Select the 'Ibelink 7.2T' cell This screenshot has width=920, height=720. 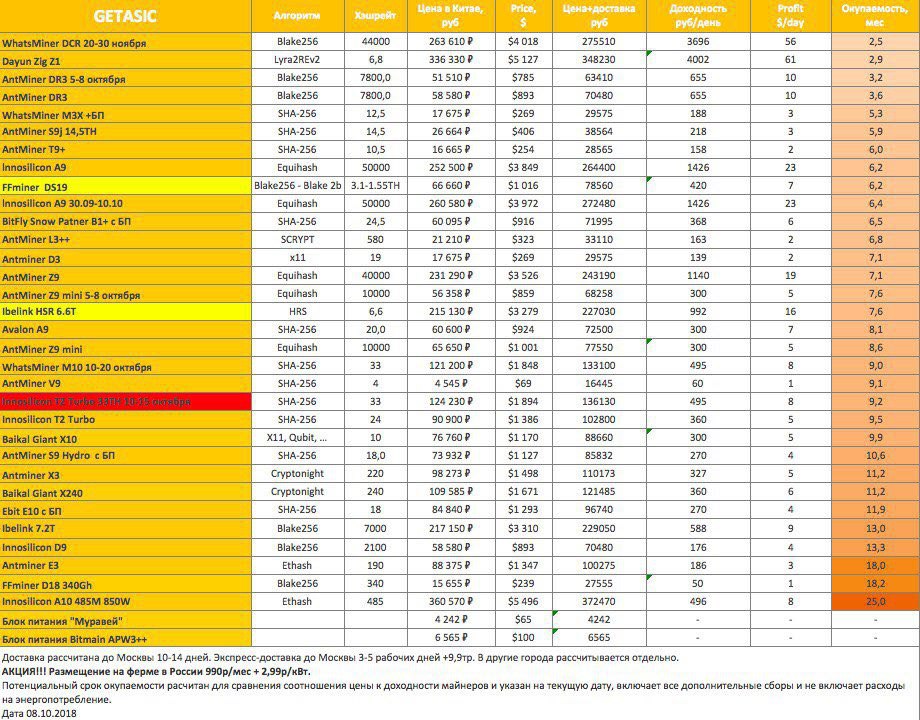(126, 529)
